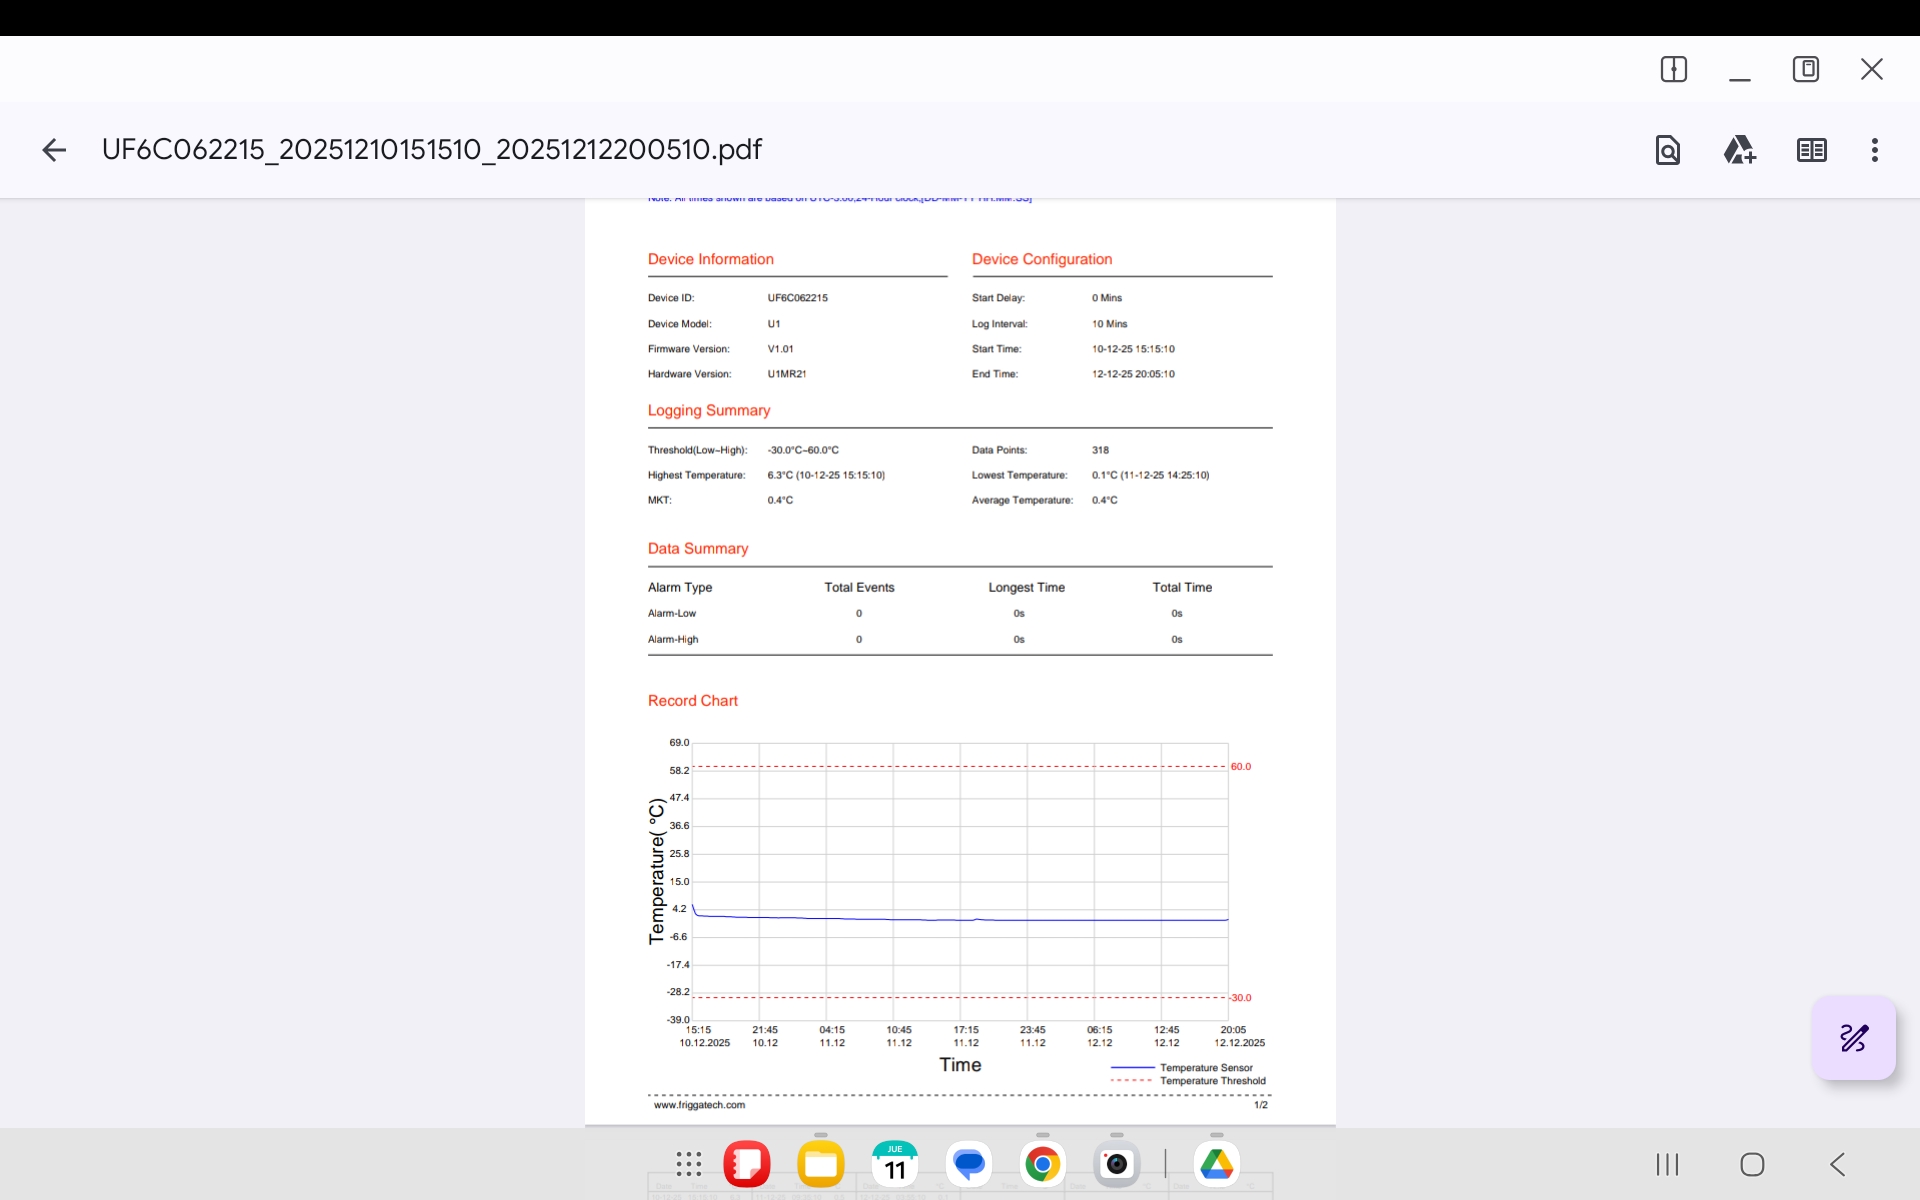Show recent apps with three-lines button
This screenshot has height=1200, width=1920.
click(x=1666, y=1164)
